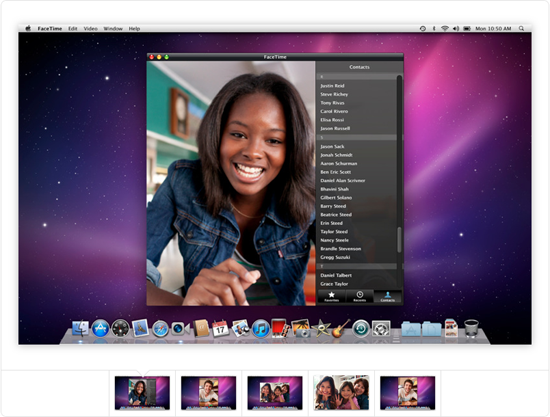This screenshot has width=550, height=417.
Task: Switch to the Favorites tab
Action: pos(331,296)
